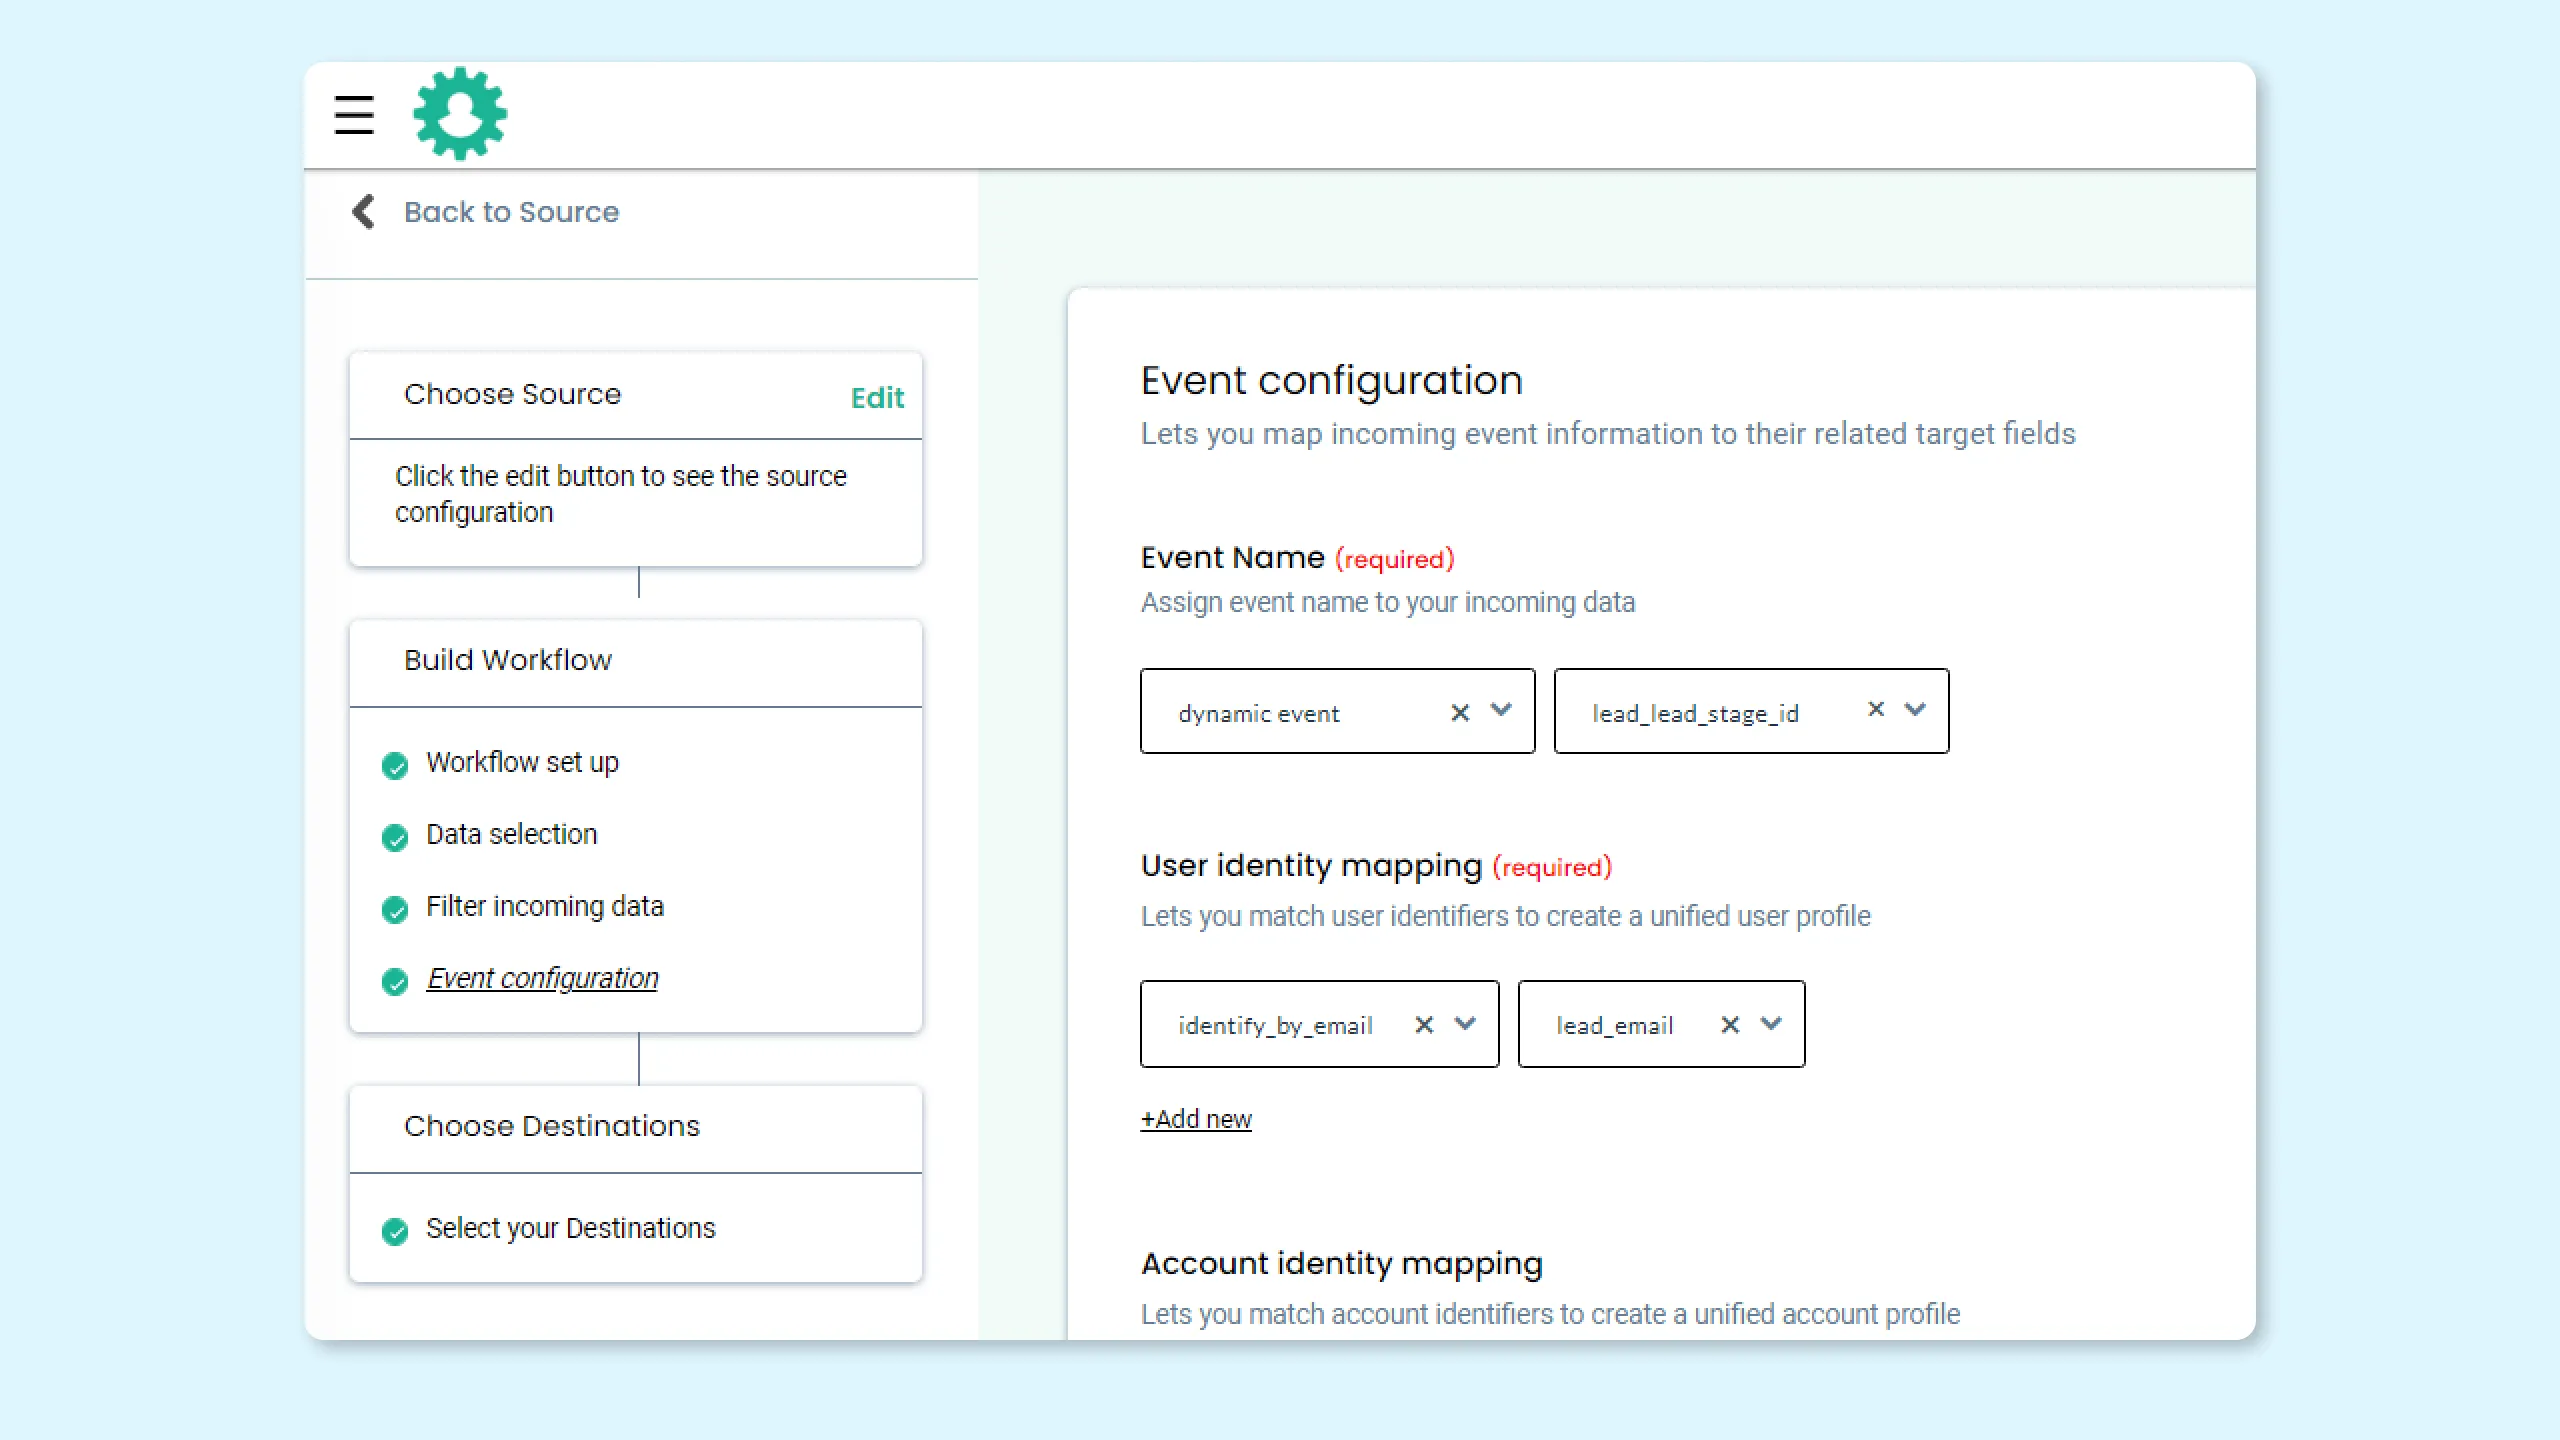Open the Event configuration step

[x=543, y=978]
